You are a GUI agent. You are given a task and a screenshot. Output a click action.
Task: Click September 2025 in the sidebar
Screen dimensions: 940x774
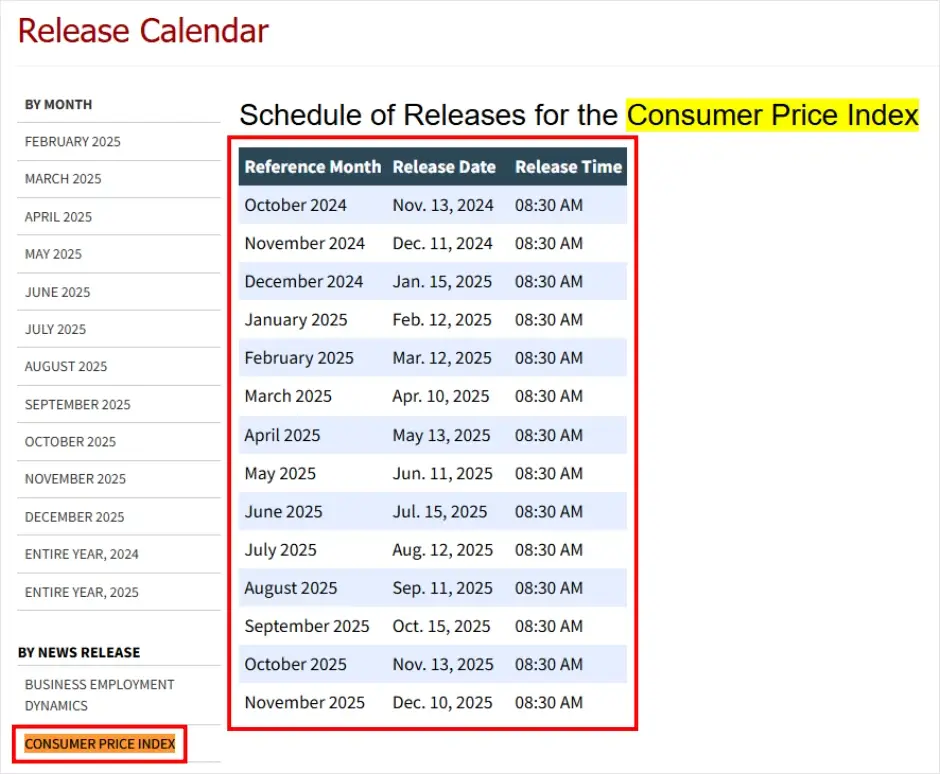[77, 405]
